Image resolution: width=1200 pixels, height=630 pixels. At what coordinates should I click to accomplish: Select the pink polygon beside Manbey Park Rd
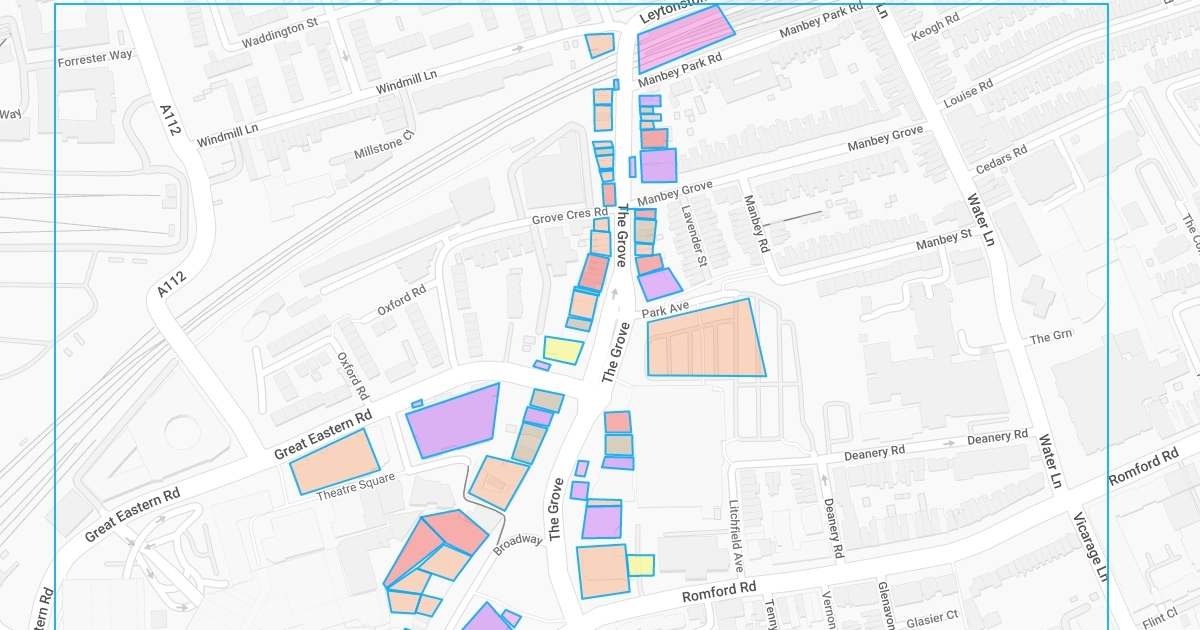click(x=684, y=40)
